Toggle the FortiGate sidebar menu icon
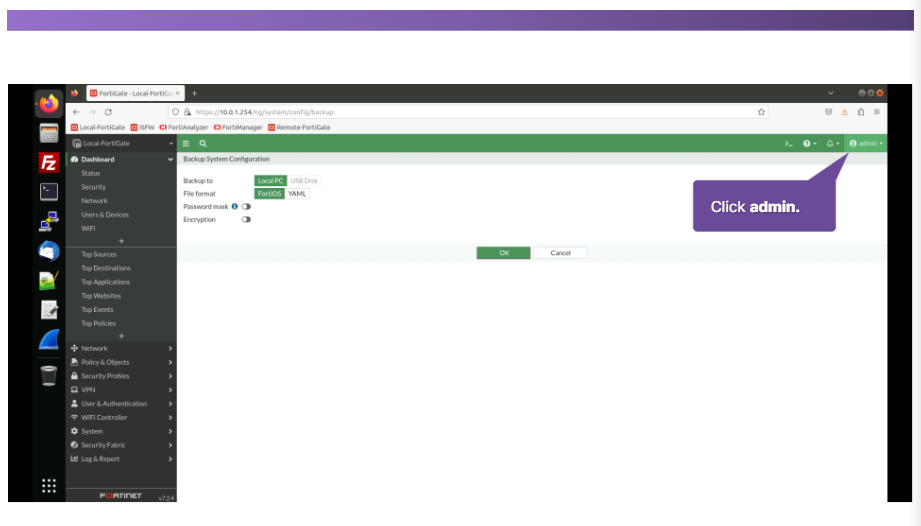 tap(186, 143)
